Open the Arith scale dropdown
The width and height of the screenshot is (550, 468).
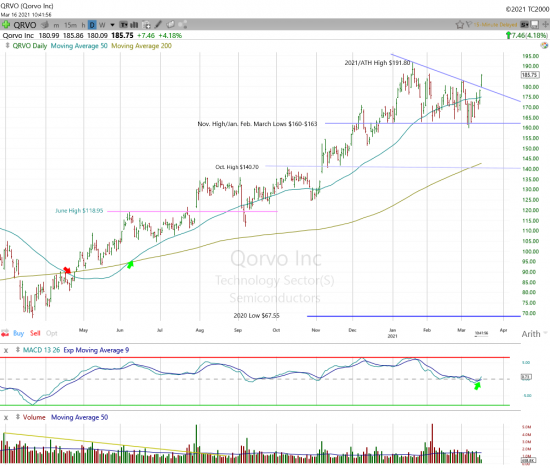(x=534, y=334)
